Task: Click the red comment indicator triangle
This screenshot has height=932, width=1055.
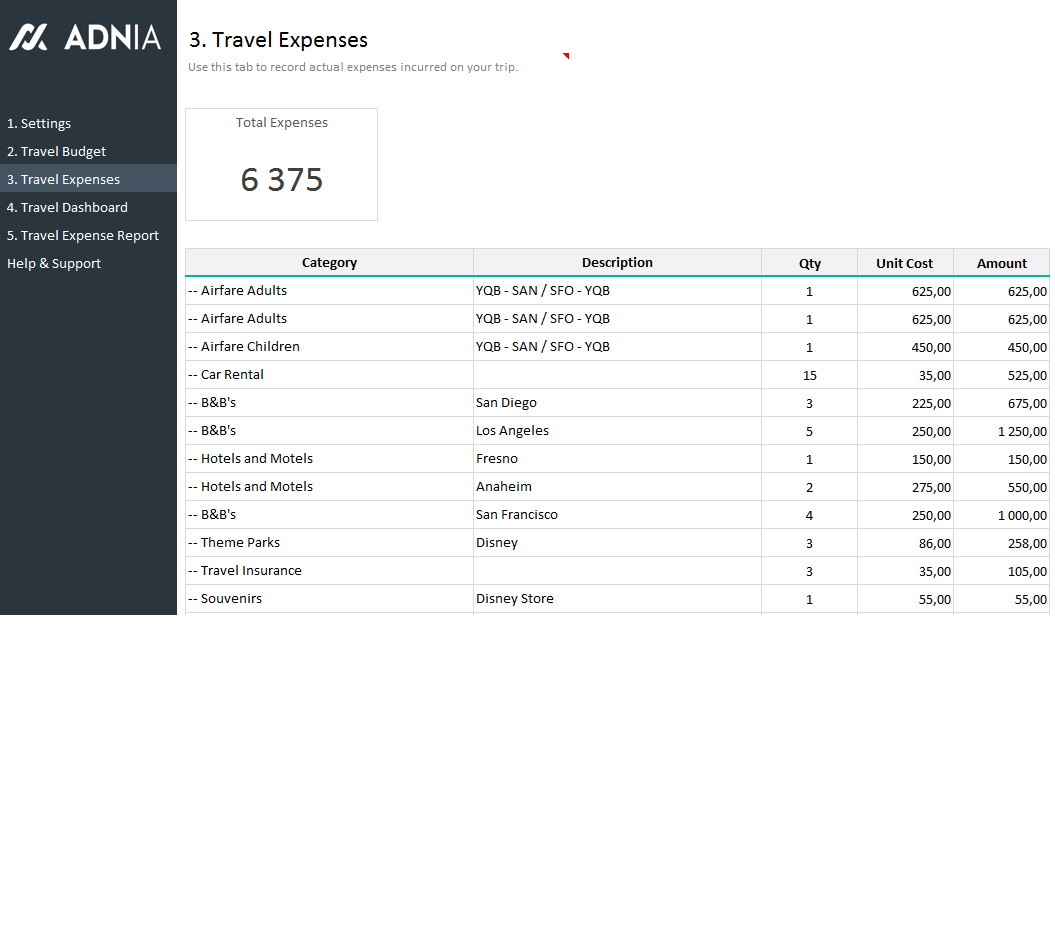Action: 566,56
